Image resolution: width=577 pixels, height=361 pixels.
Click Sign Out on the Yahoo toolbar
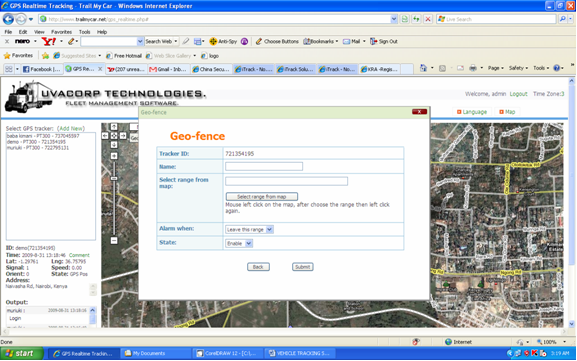point(384,41)
